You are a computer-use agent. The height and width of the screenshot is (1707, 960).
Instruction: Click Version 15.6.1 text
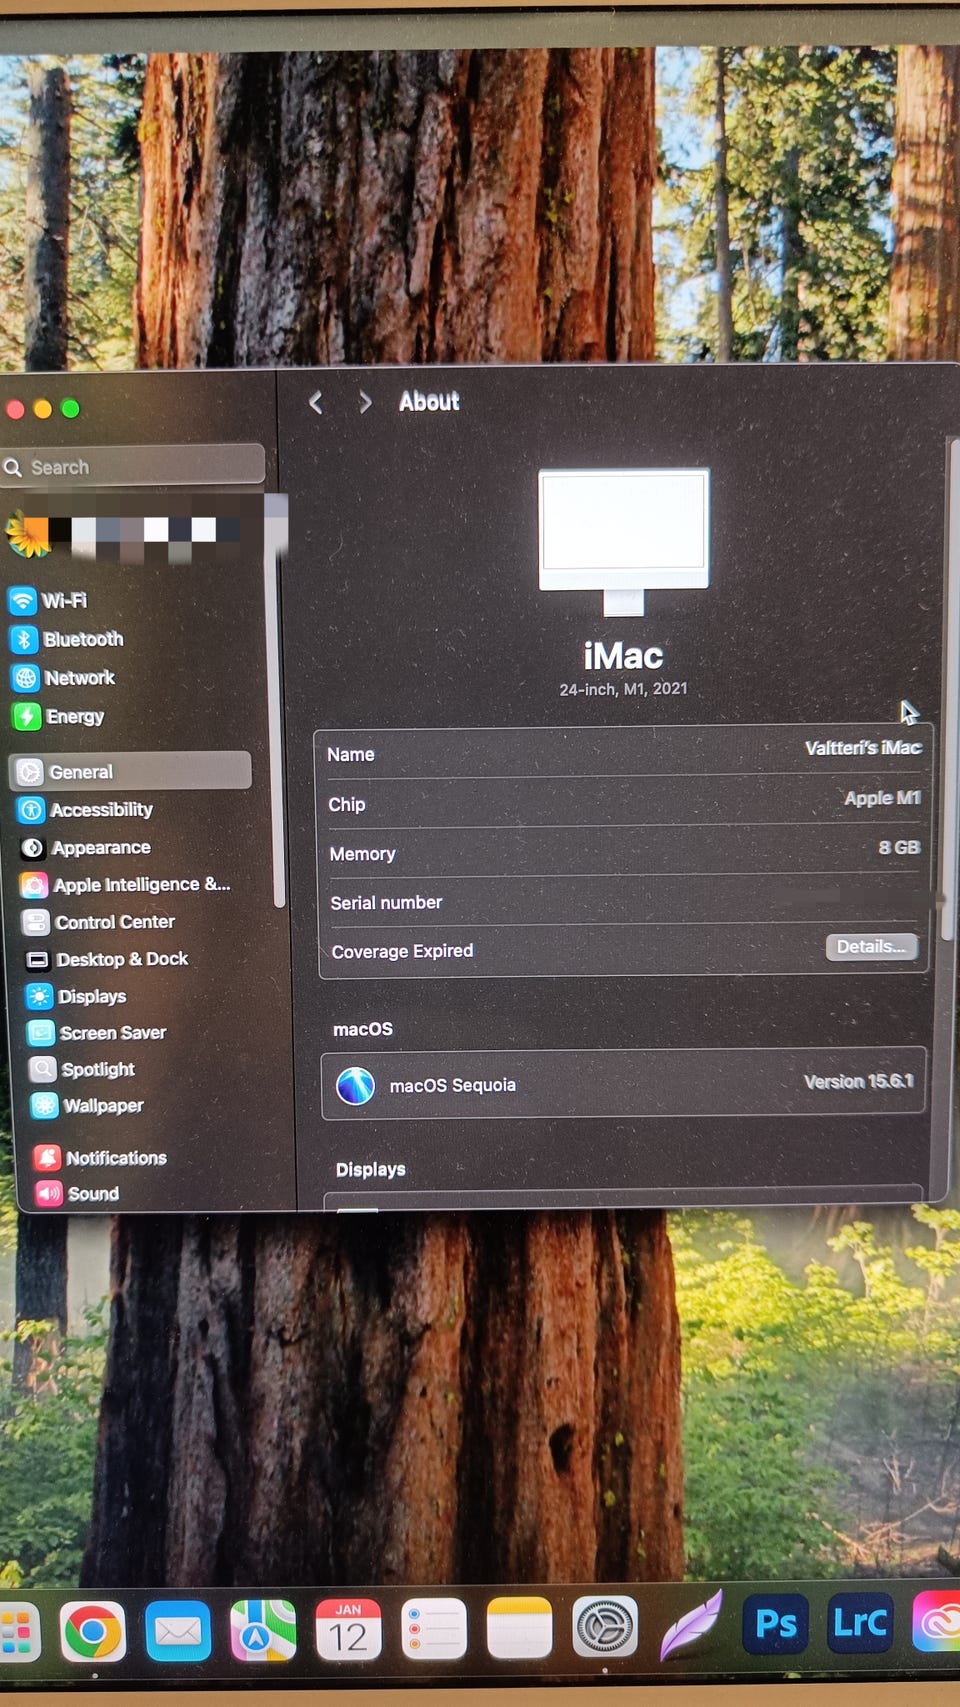click(859, 1081)
